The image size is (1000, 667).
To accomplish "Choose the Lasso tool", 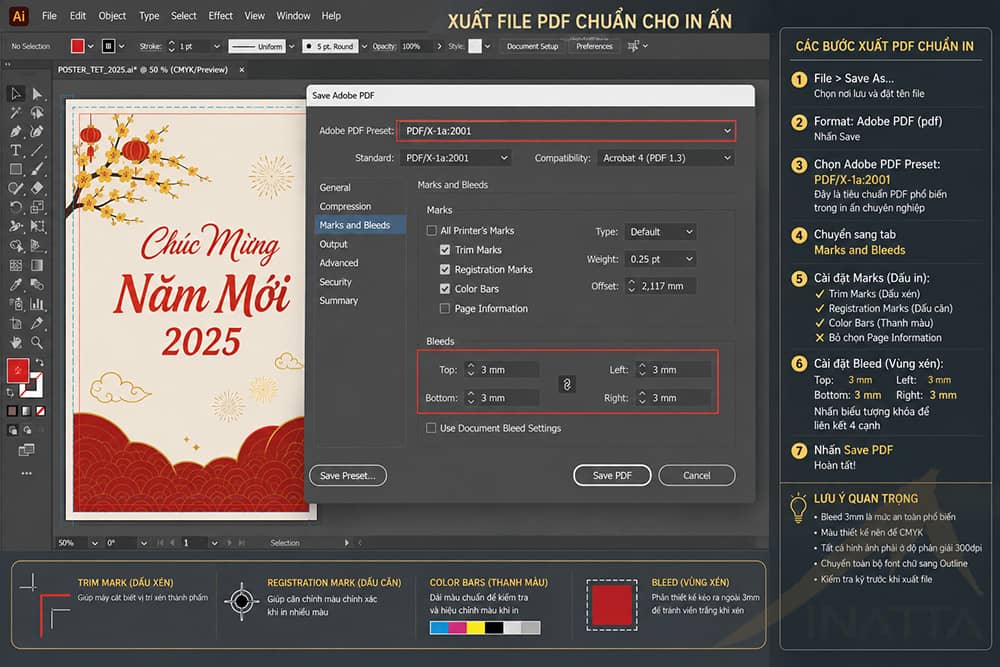I will pyautogui.click(x=37, y=113).
